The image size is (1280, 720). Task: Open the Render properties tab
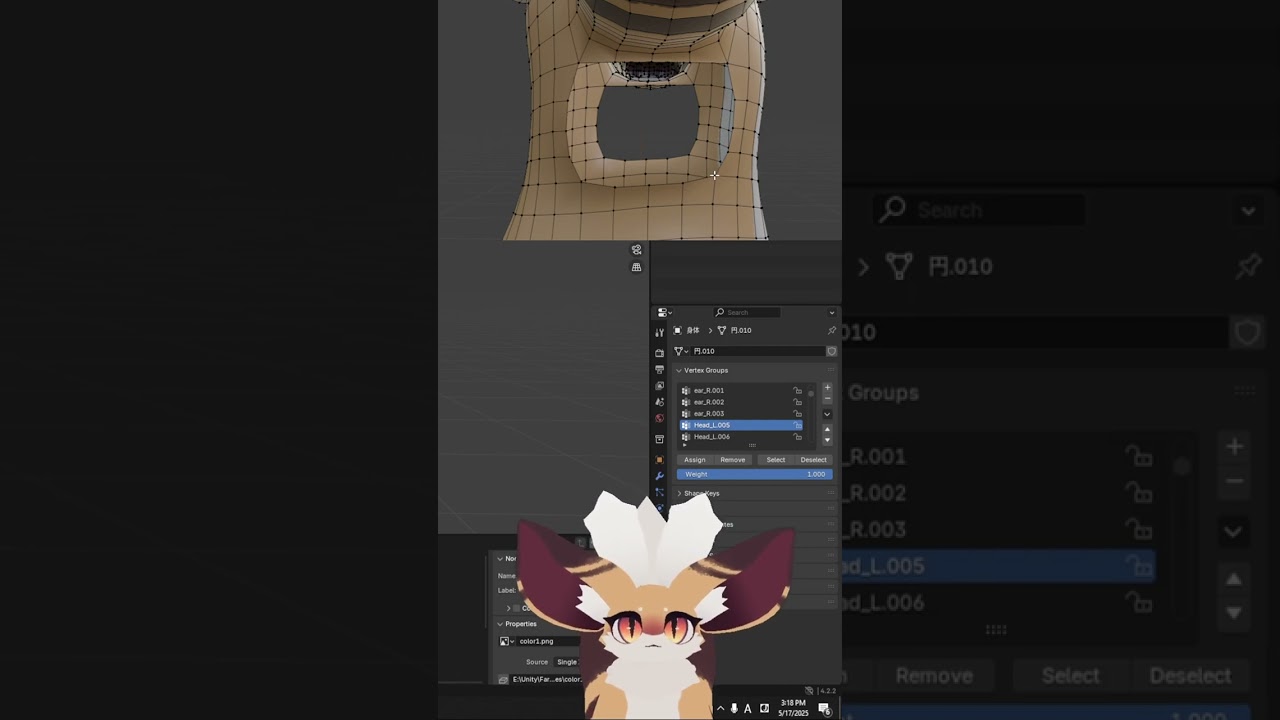[659, 353]
